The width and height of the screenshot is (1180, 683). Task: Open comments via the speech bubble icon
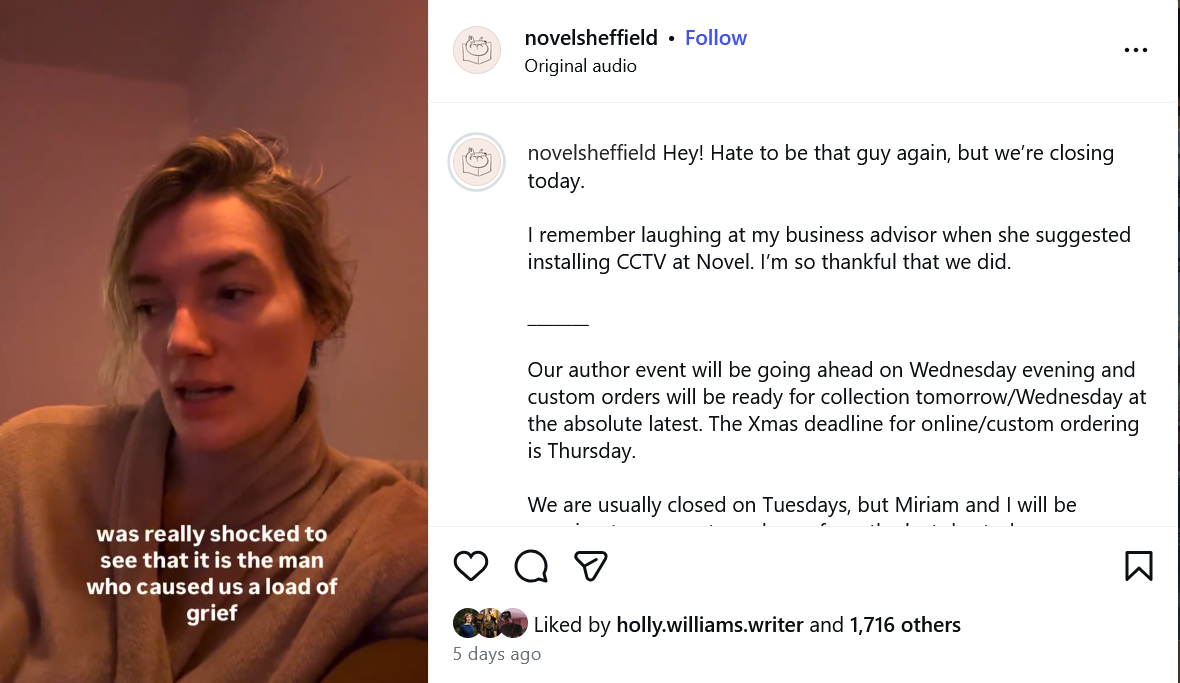click(531, 566)
